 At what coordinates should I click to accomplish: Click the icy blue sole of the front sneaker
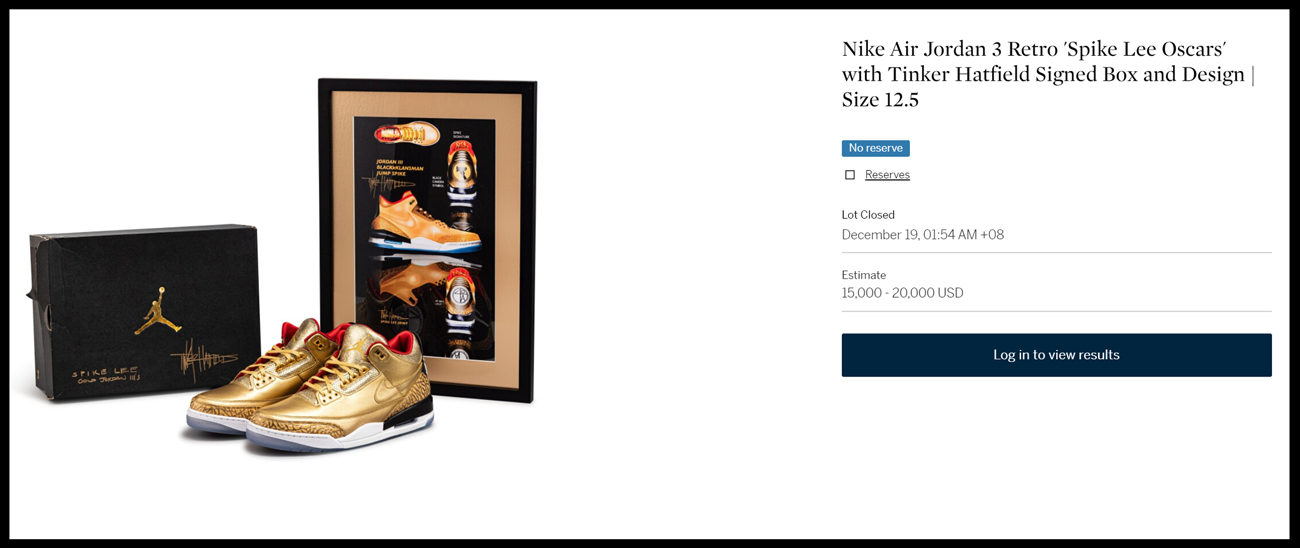click(x=340, y=437)
